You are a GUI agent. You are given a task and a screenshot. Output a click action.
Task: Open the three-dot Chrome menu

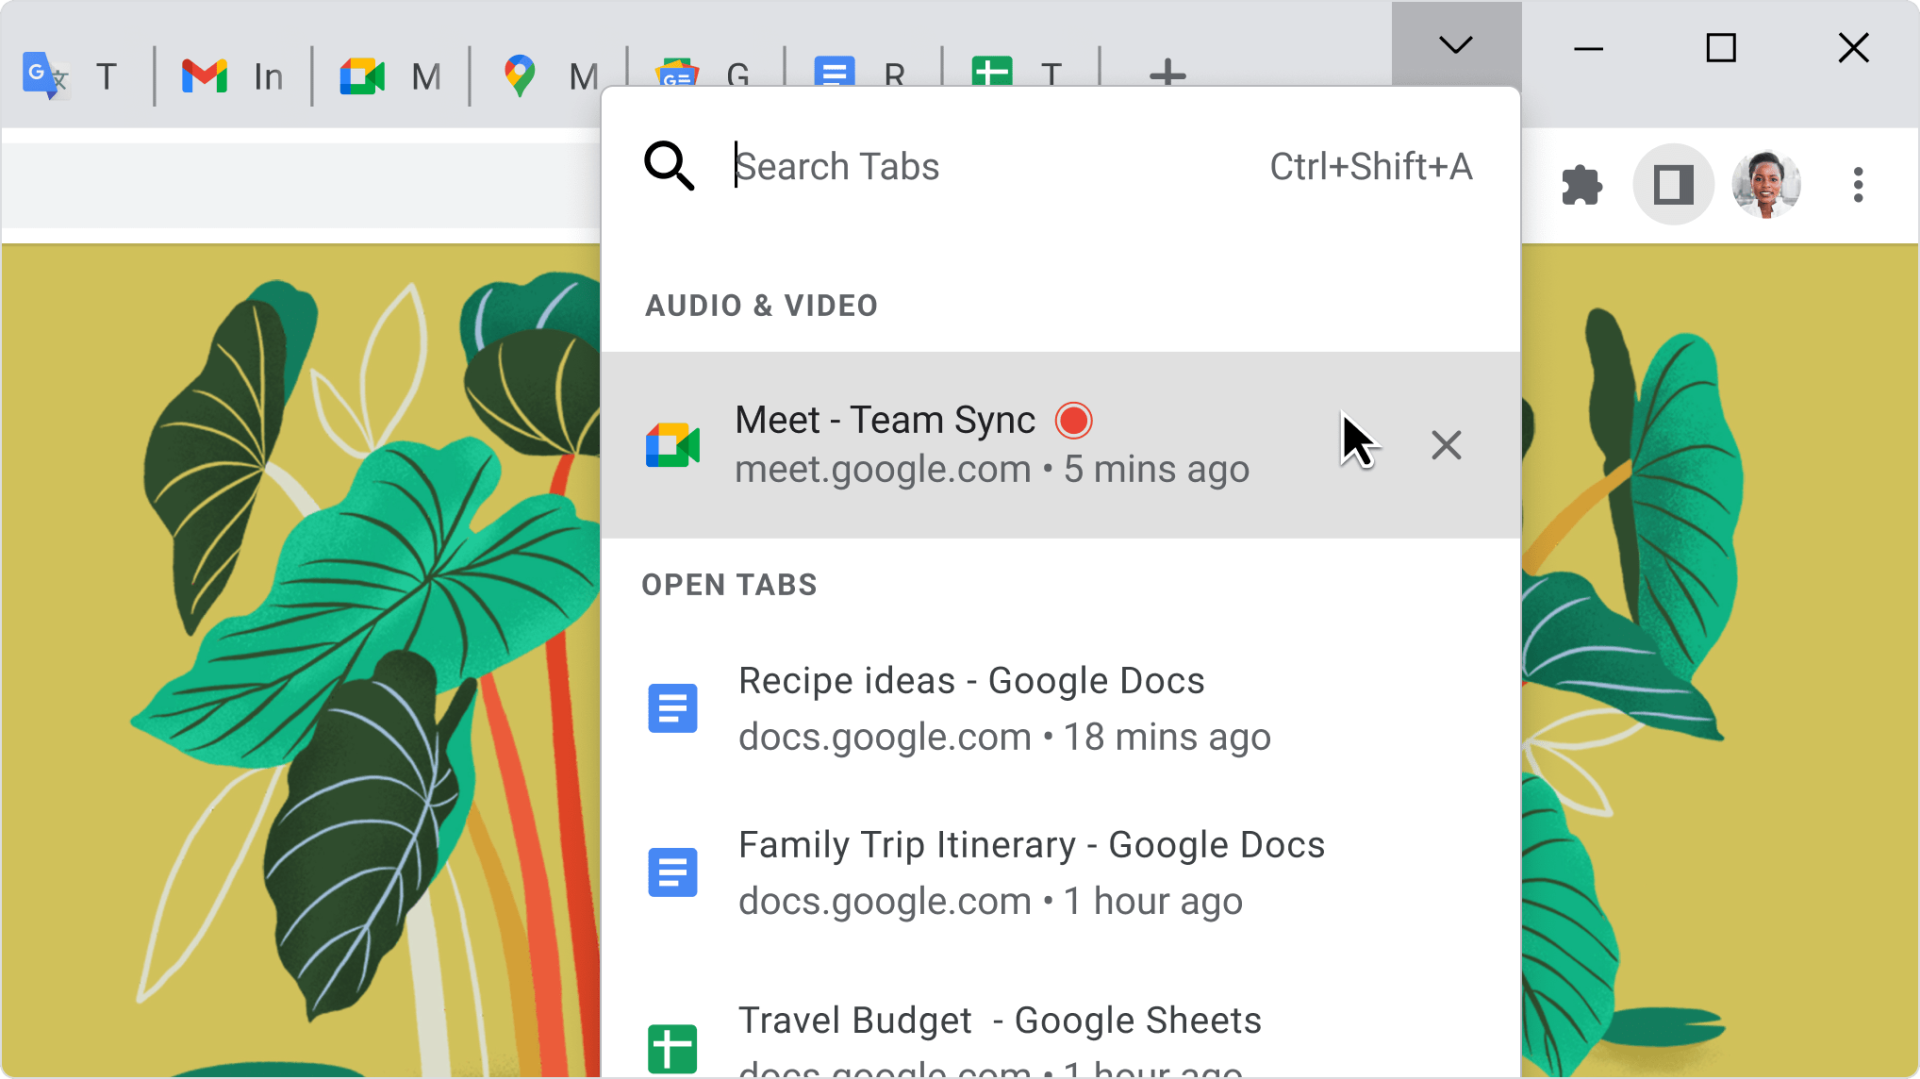click(x=1858, y=184)
